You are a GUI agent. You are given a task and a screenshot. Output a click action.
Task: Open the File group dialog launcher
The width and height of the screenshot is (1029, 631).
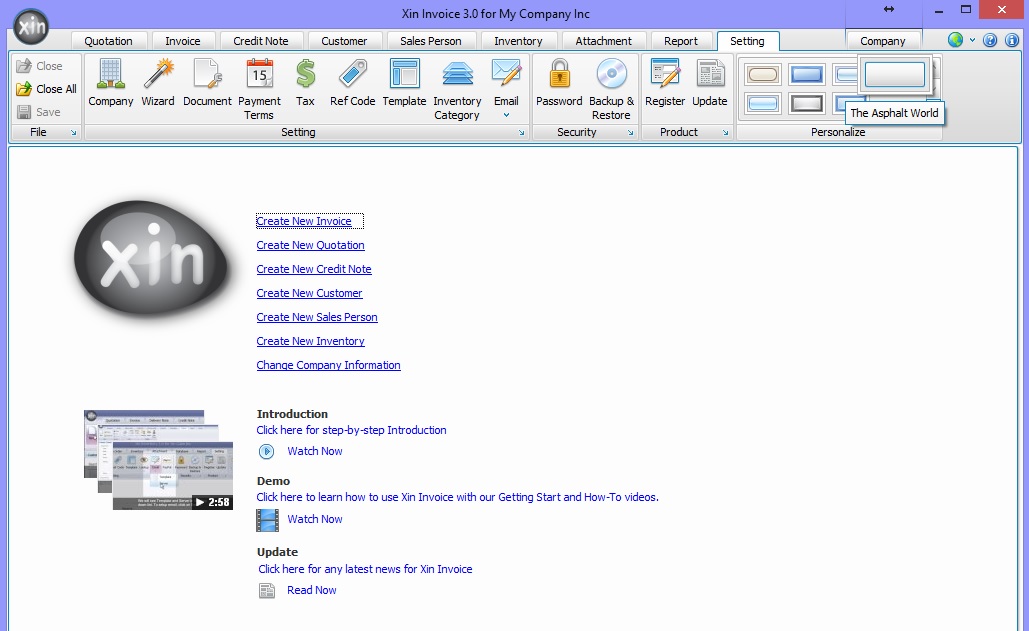click(74, 132)
